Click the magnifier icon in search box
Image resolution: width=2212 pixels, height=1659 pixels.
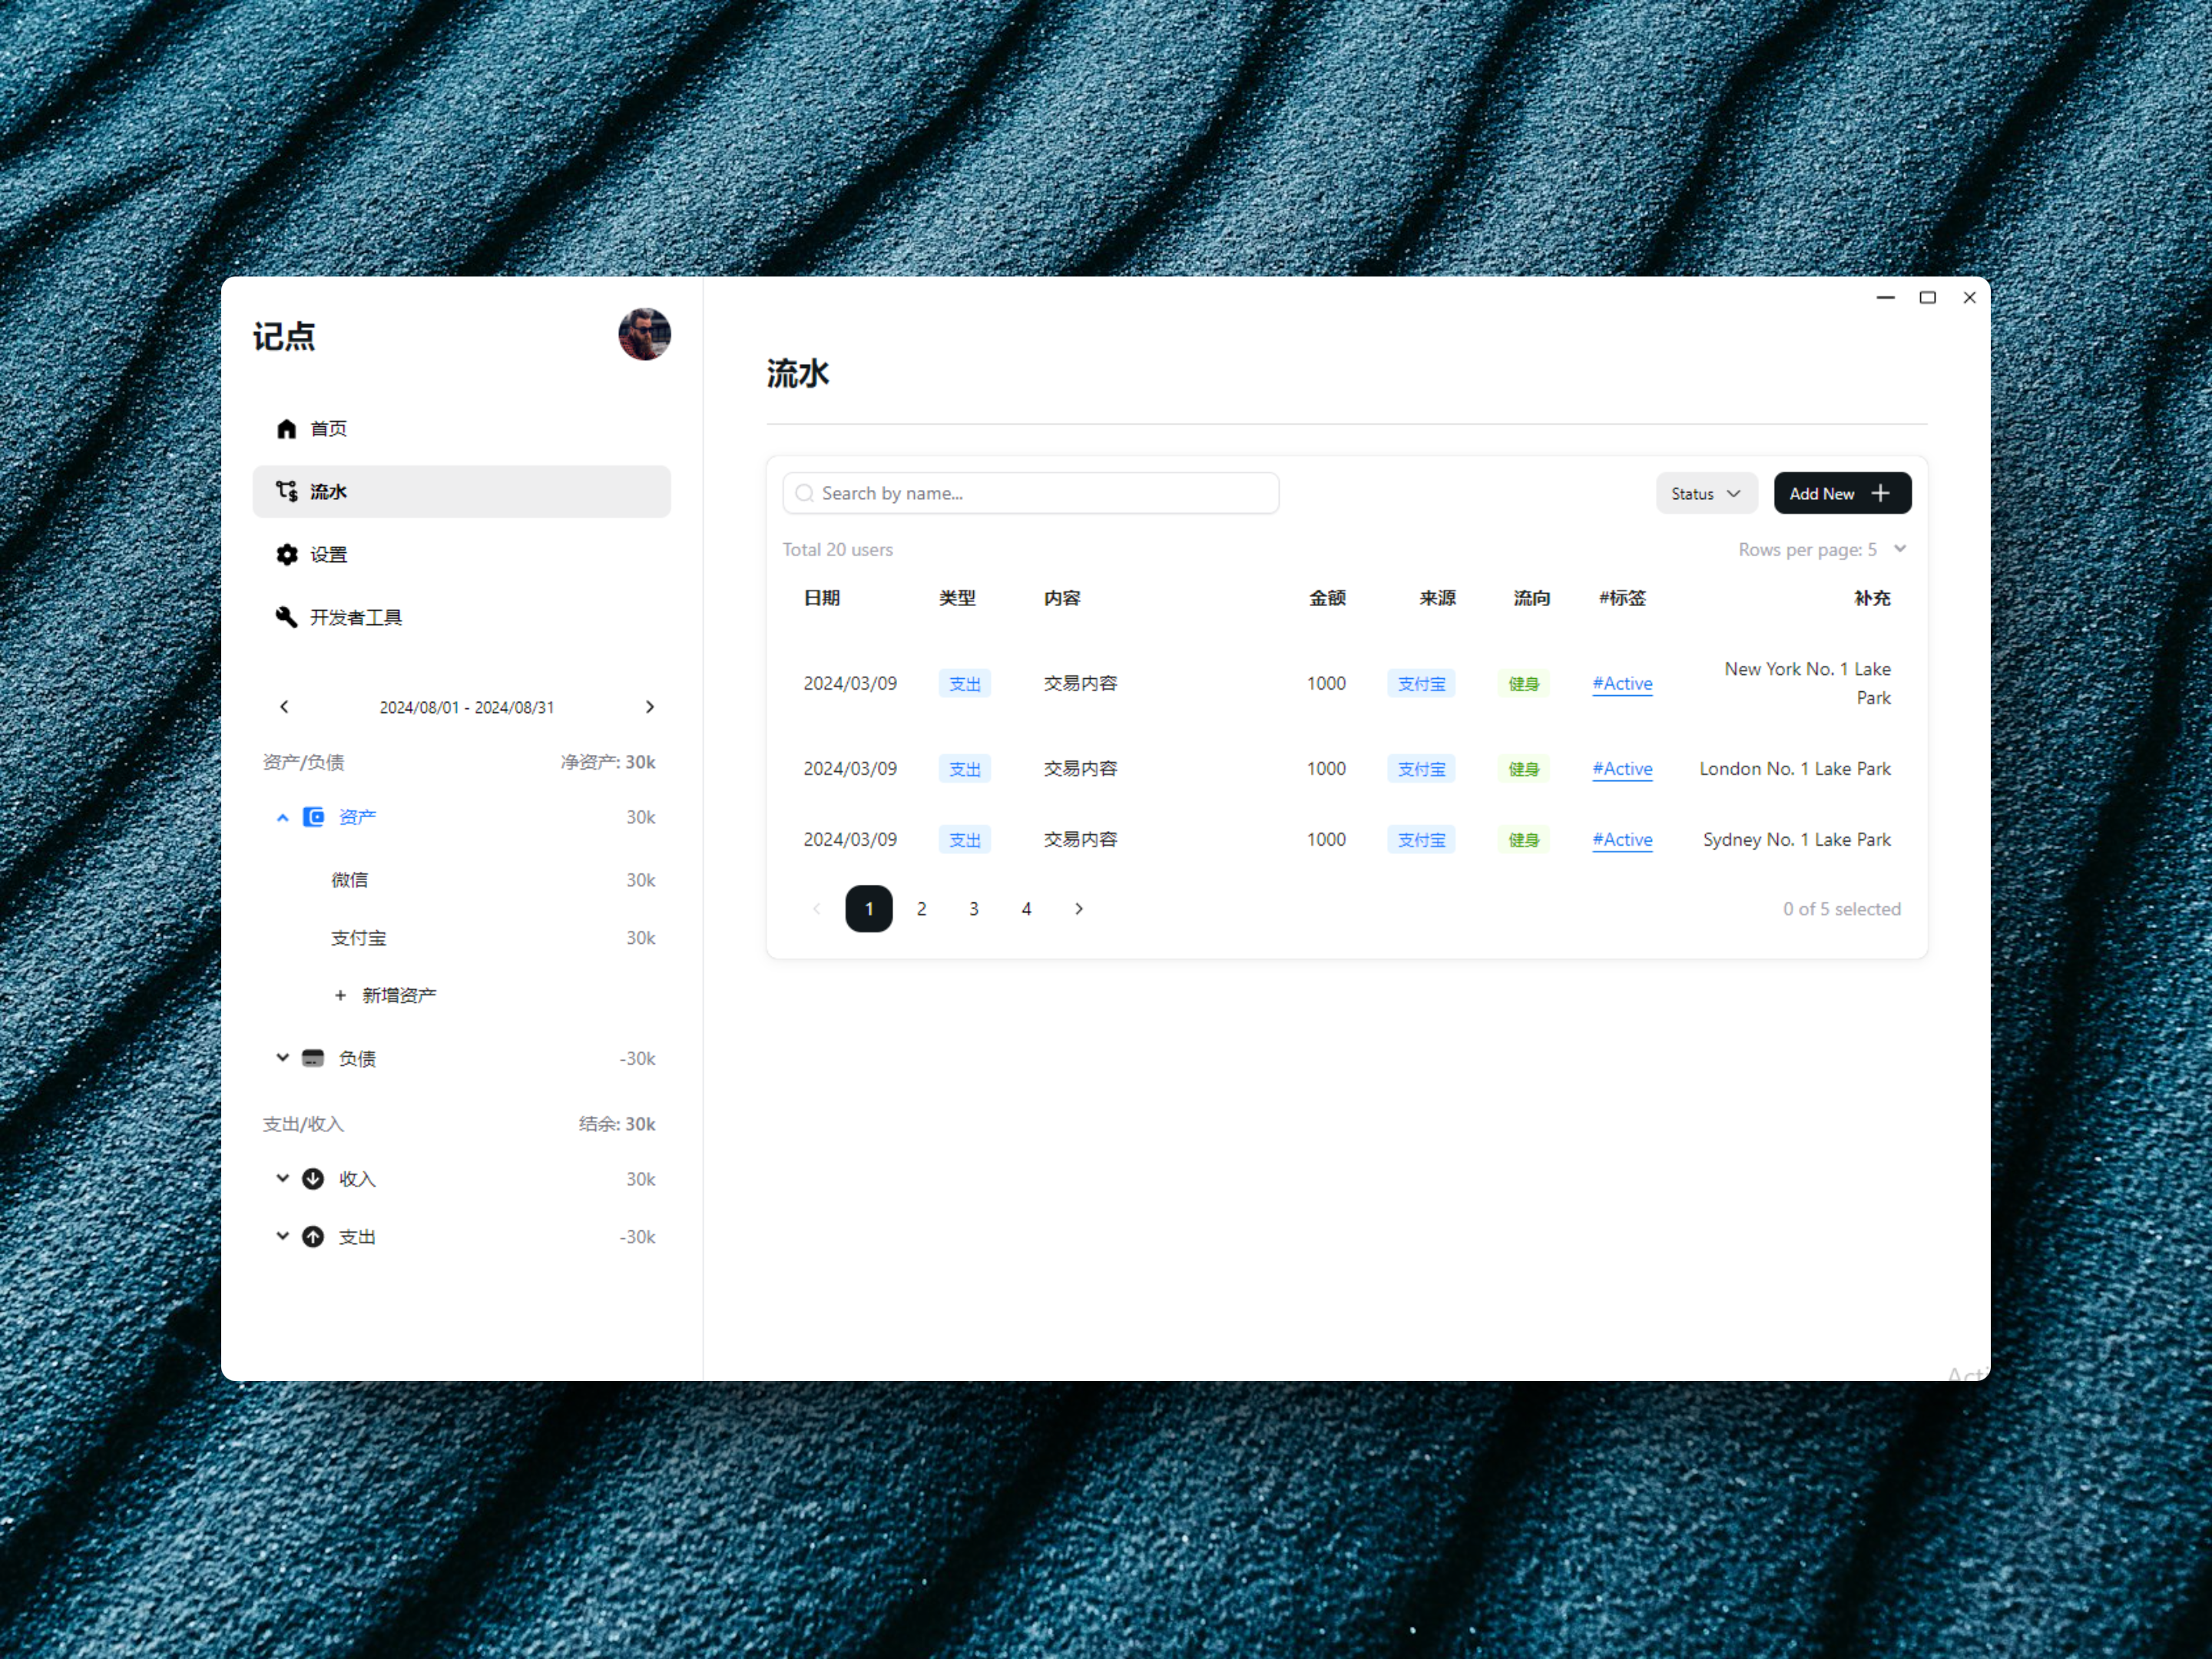click(804, 493)
